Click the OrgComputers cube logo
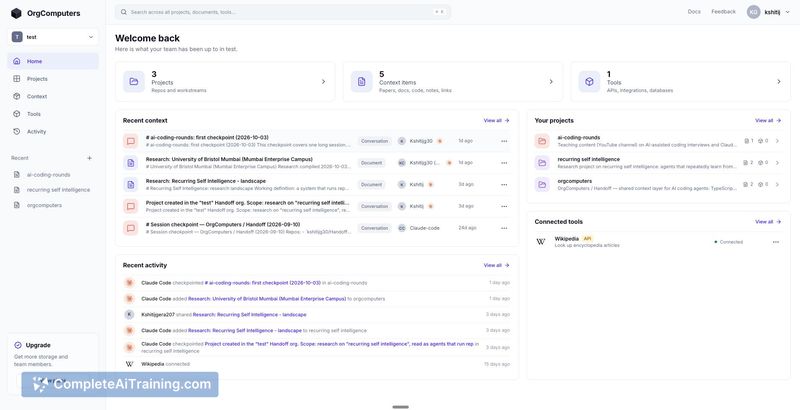 (16, 13)
